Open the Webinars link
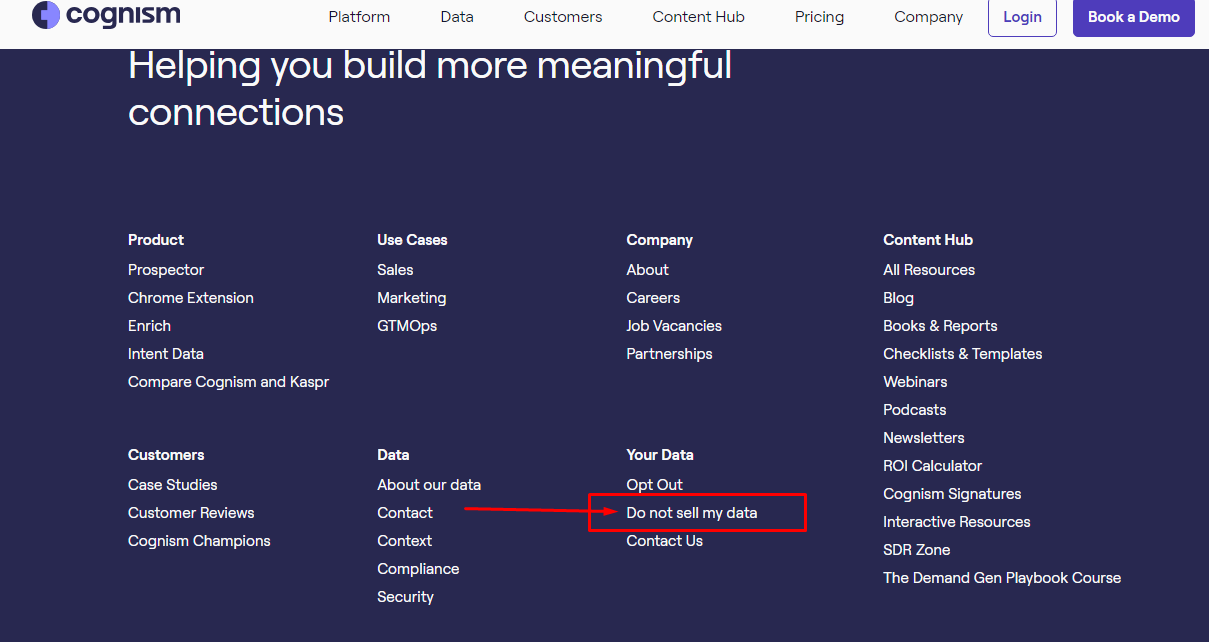 click(915, 382)
